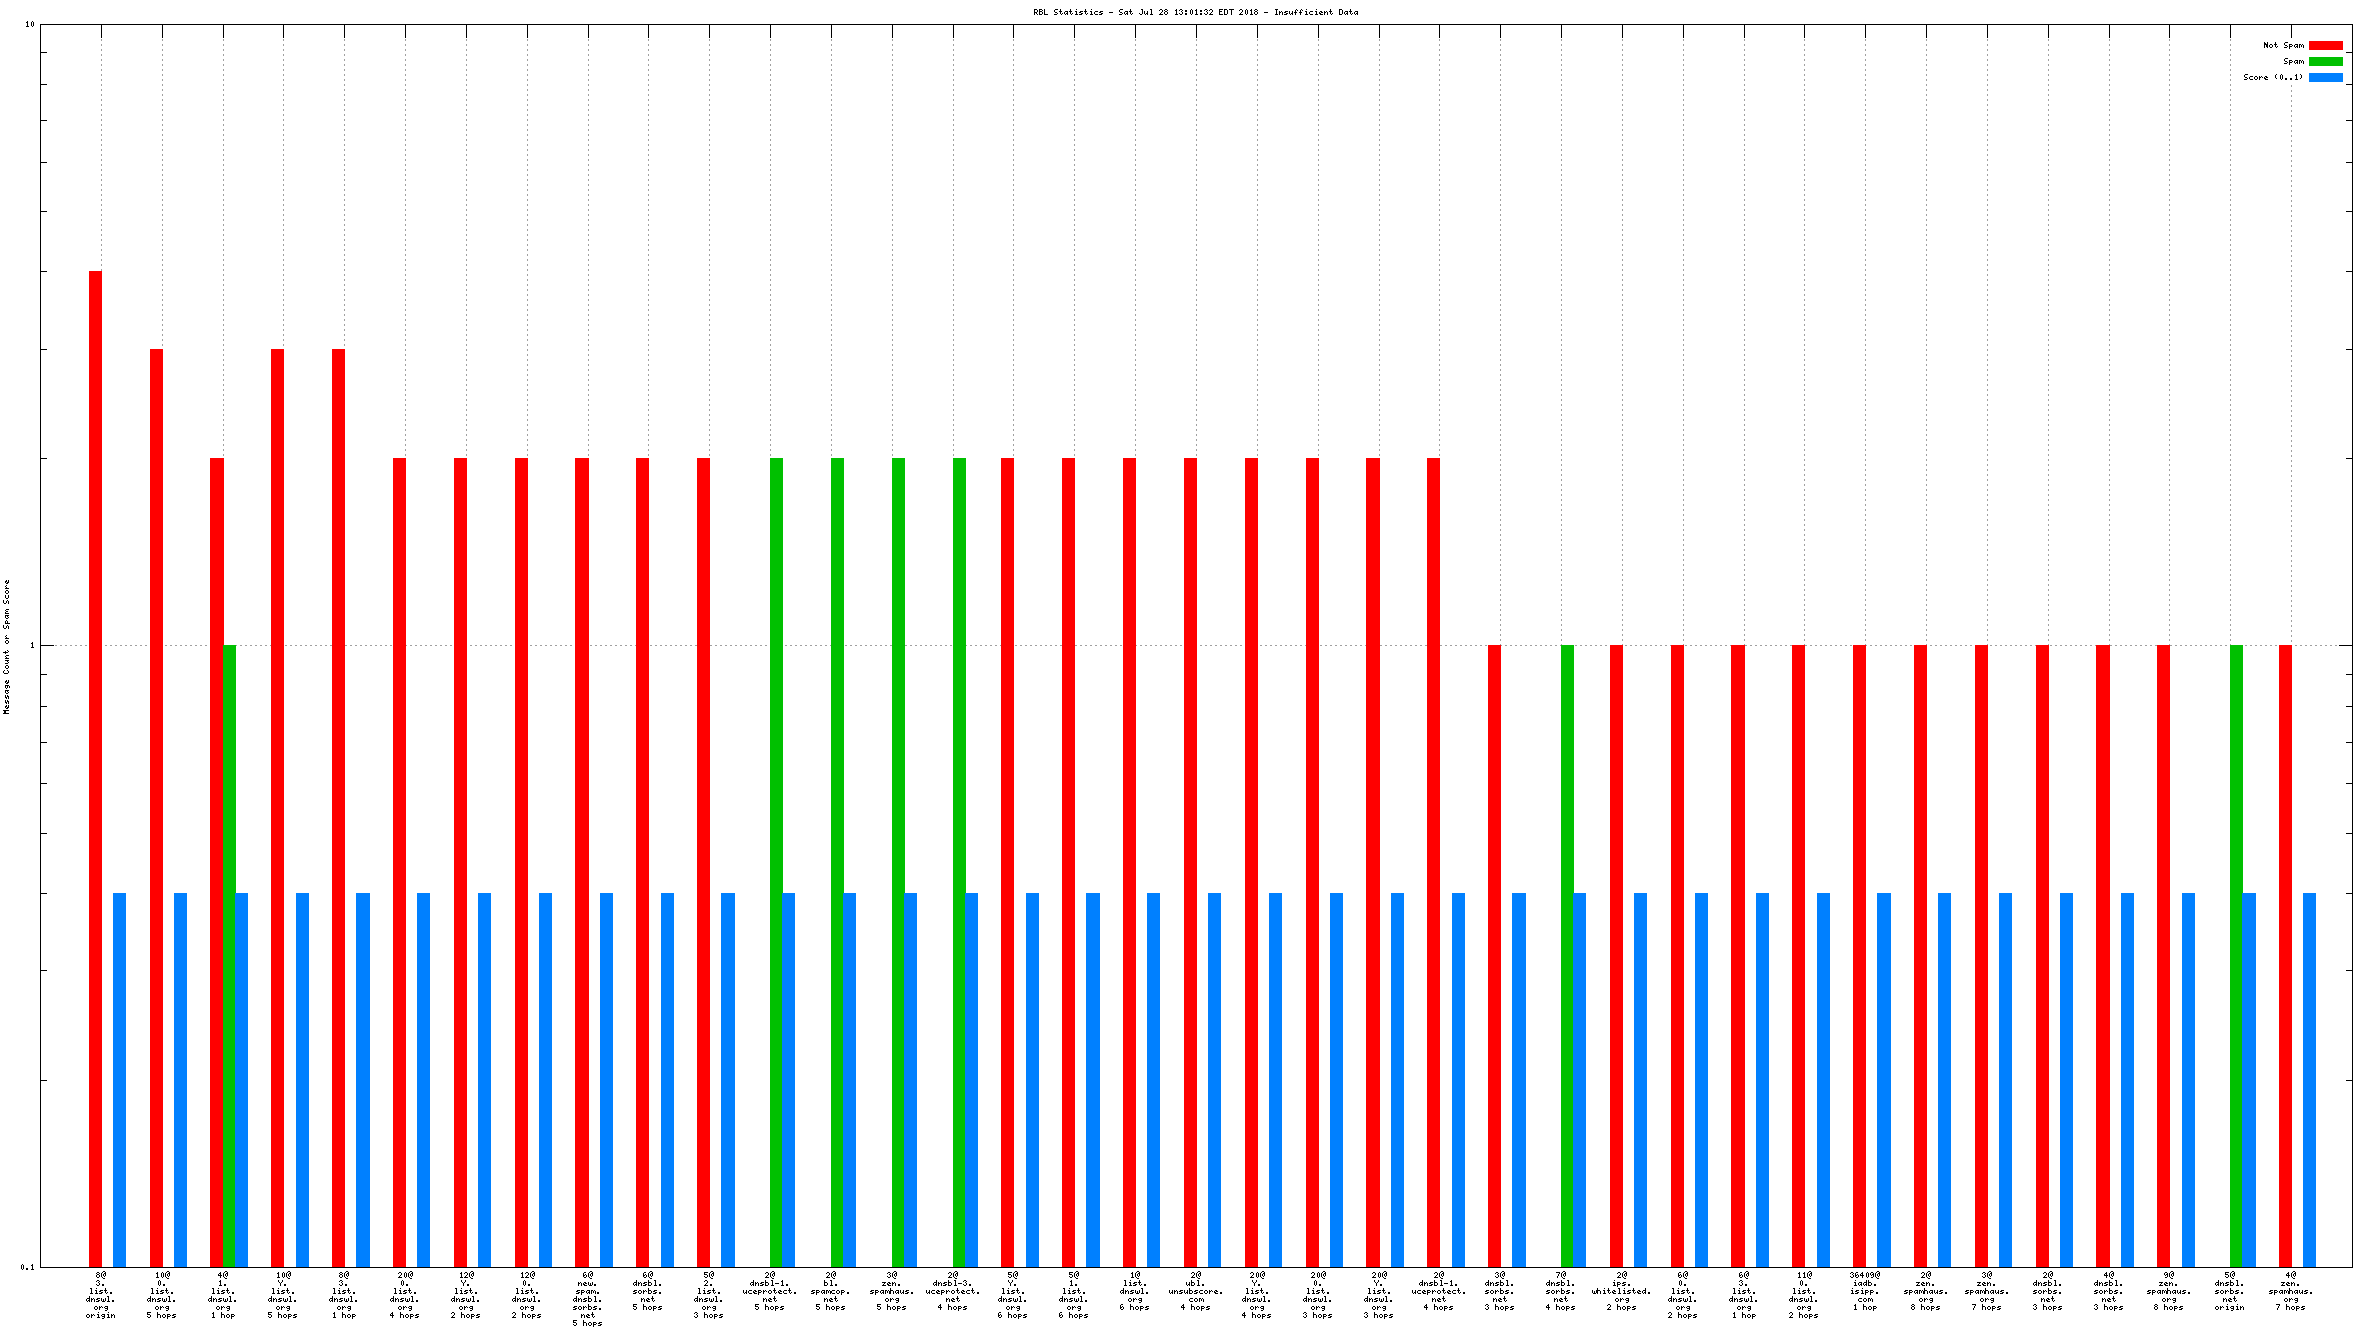The image size is (2368, 1332).
Task: Click the green Spam legend swatch
Action: click(2325, 61)
